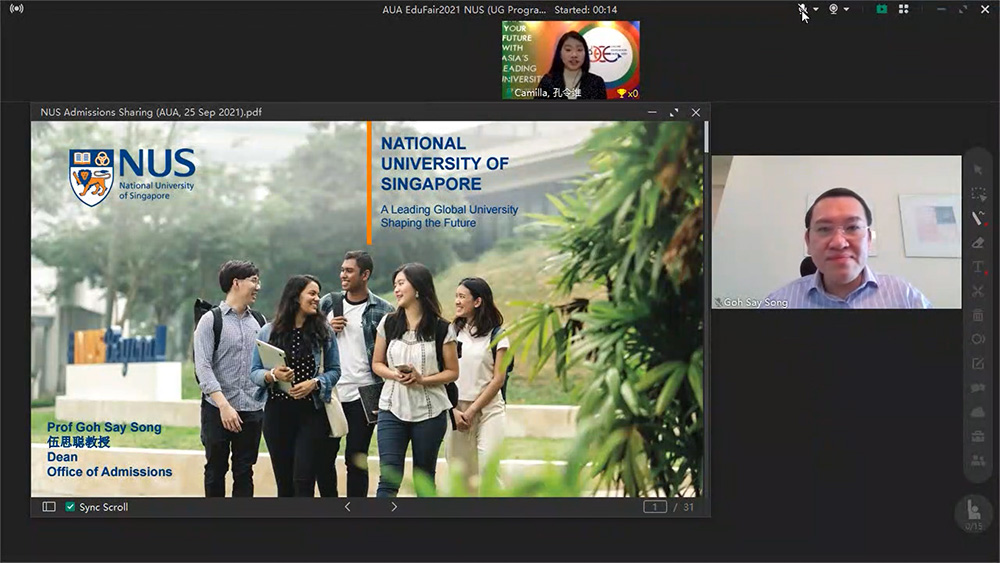Open the camera options dropdown arrow
The height and width of the screenshot is (563, 1000).
tap(846, 10)
